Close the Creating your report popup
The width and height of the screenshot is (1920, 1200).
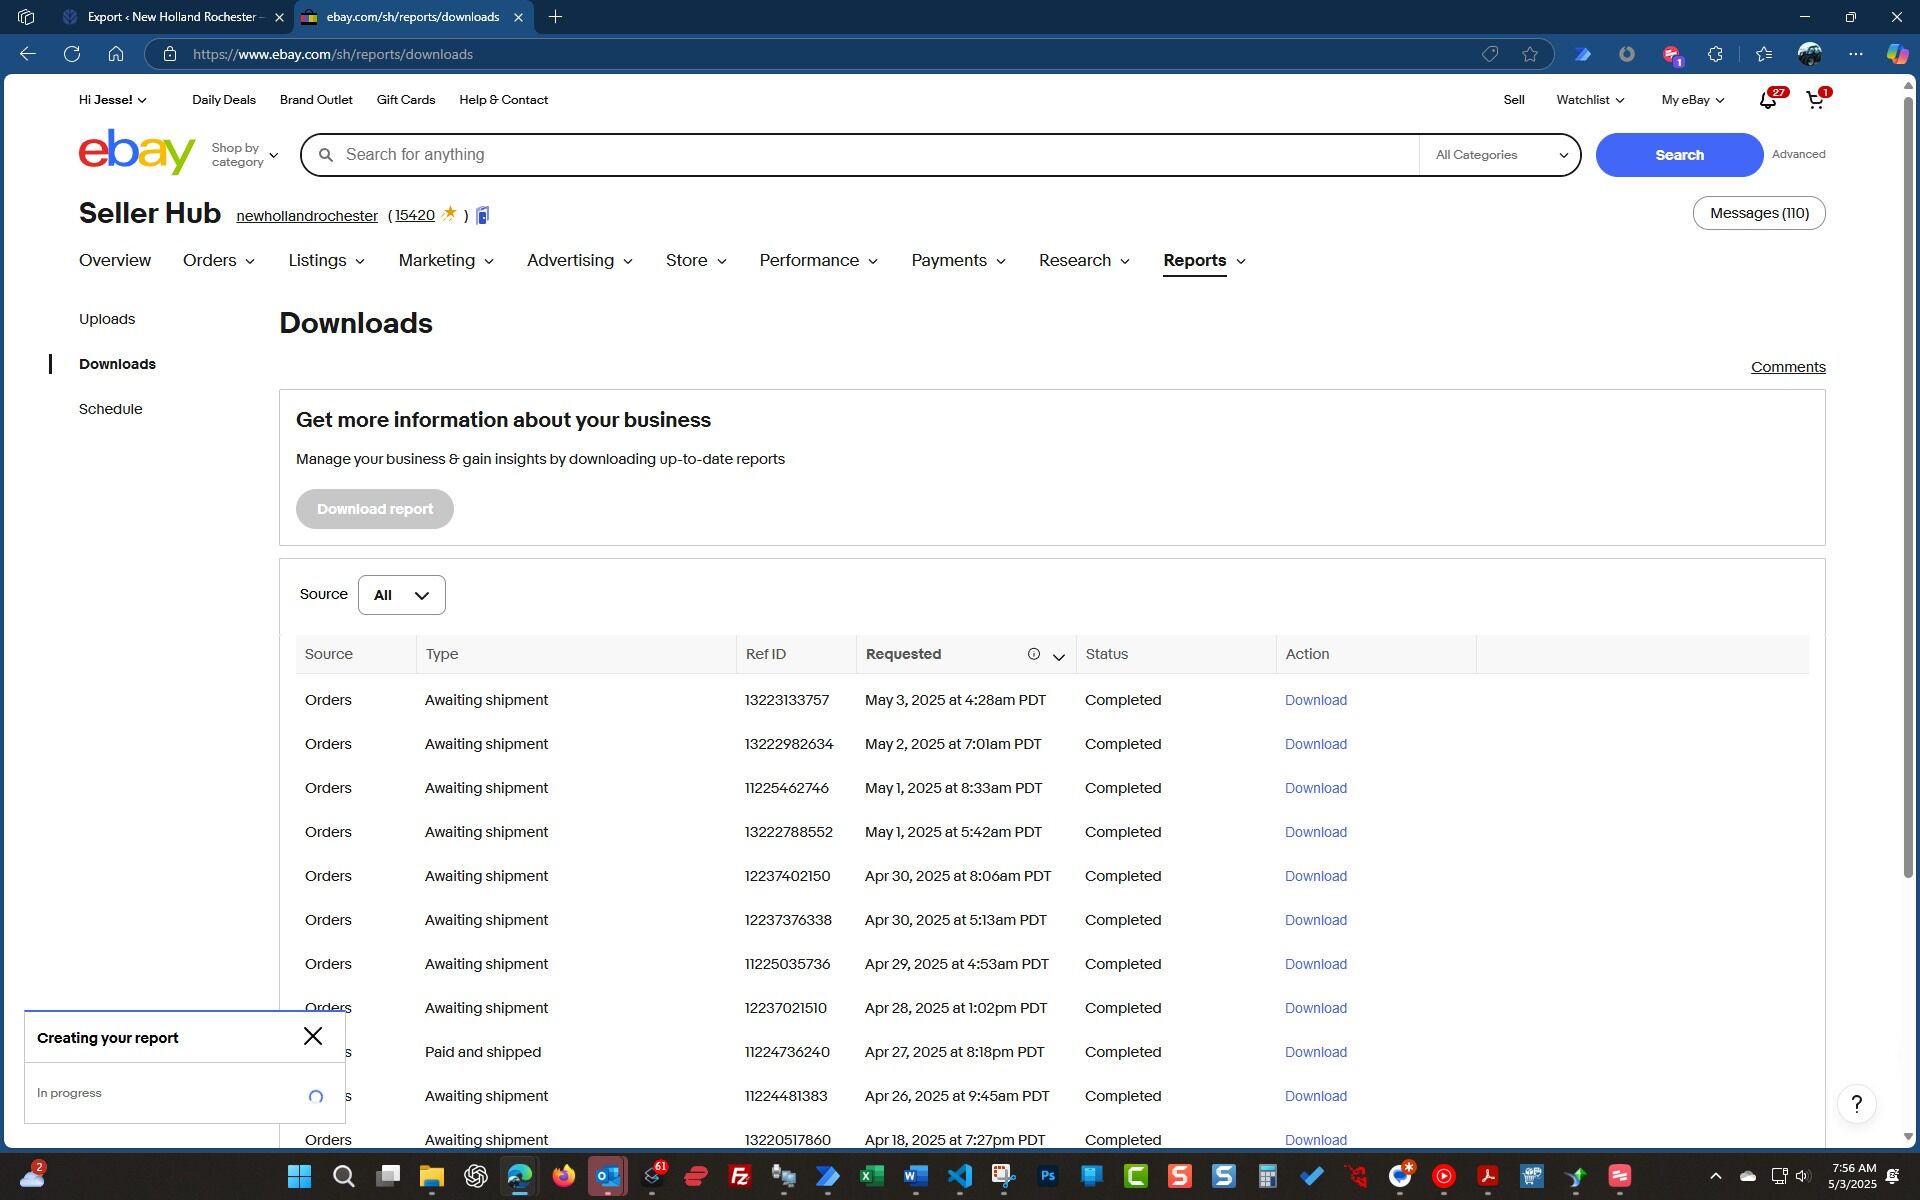[313, 1036]
